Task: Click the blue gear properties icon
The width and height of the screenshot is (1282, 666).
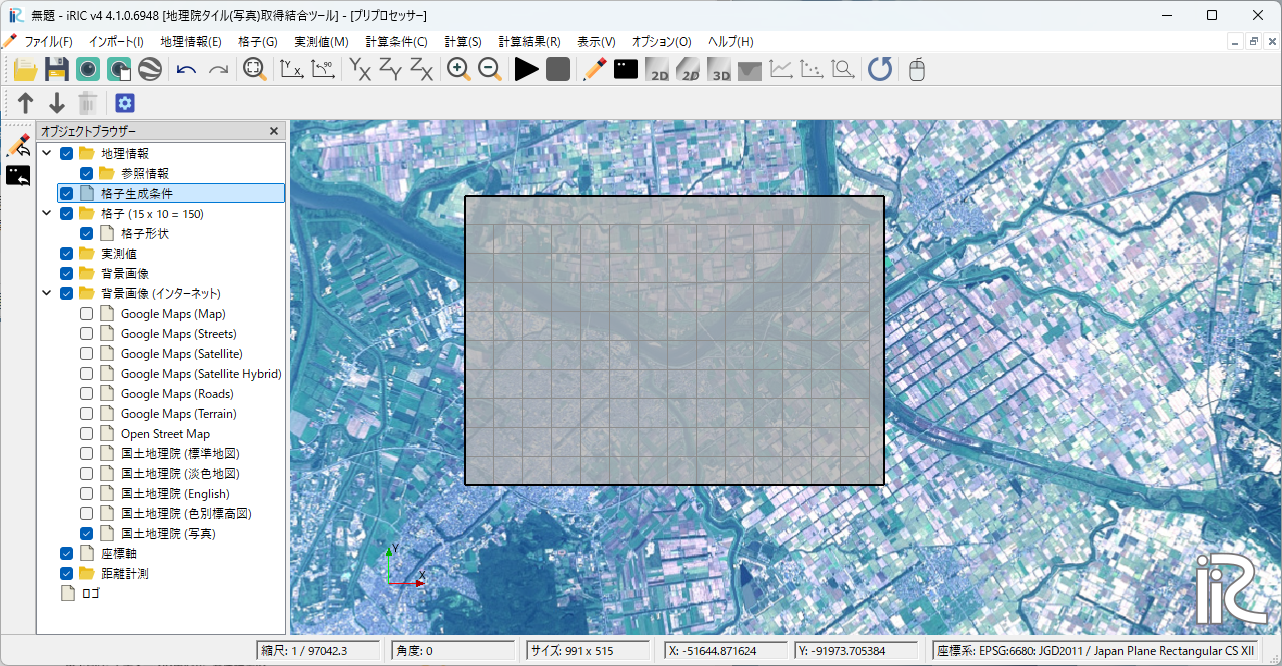Action: pyautogui.click(x=125, y=103)
